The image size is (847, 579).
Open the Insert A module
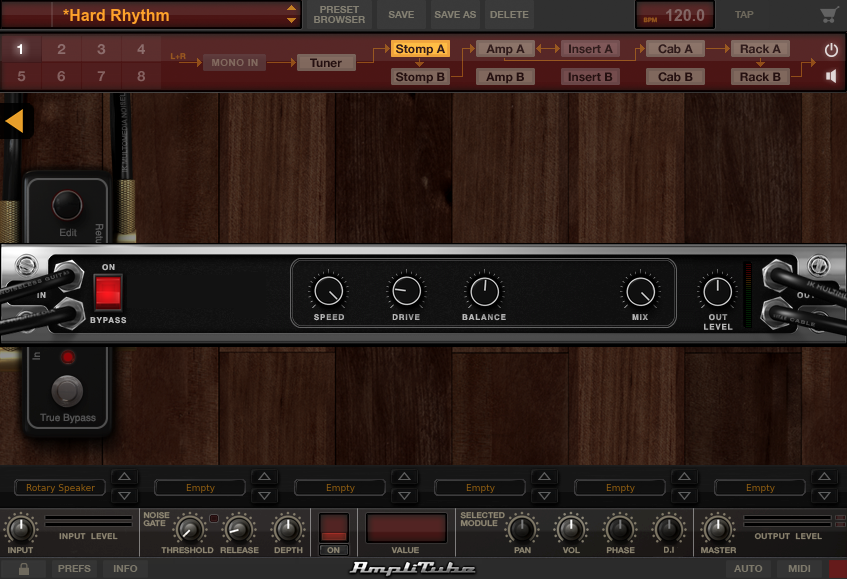(x=590, y=49)
